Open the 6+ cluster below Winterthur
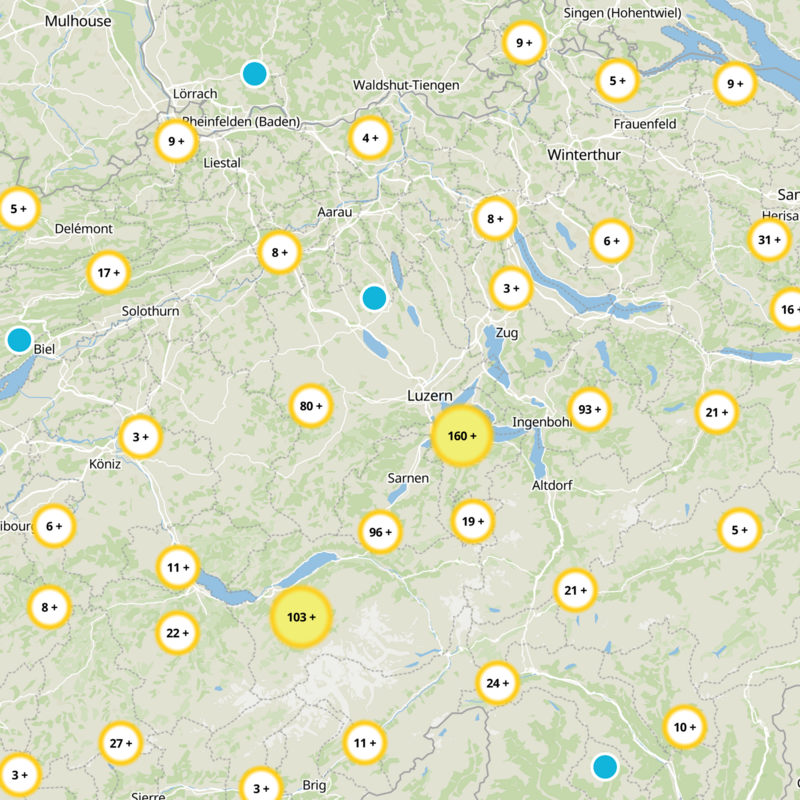The image size is (800, 800). click(x=611, y=240)
